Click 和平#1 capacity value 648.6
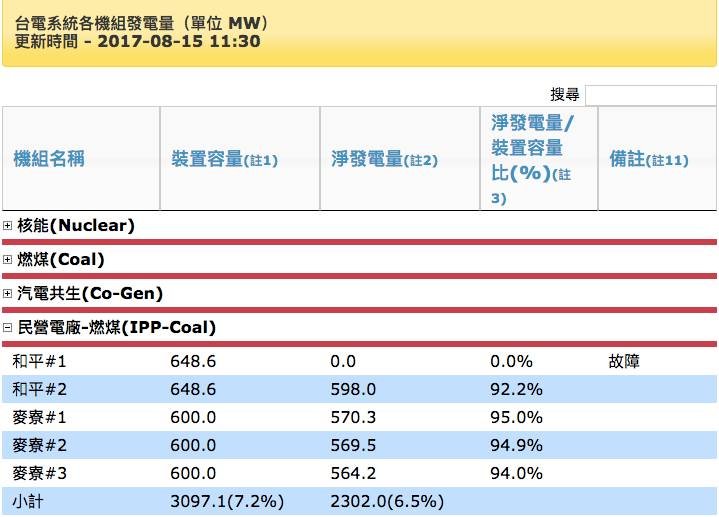Viewport: 719px width, 517px height. 193,361
